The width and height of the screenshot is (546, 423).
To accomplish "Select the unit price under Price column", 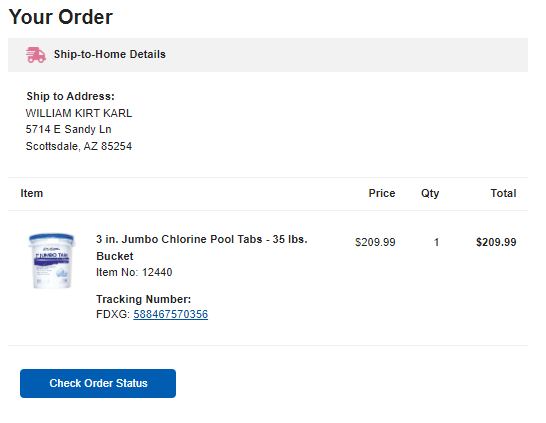I will (375, 242).
